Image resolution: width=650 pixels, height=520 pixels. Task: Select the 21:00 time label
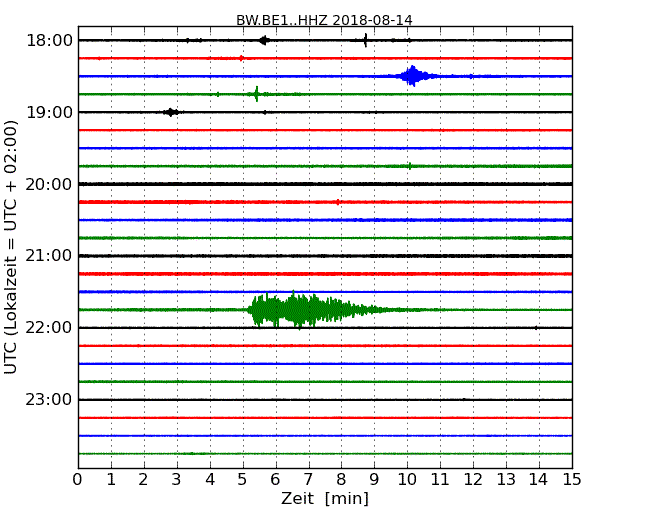(49, 256)
